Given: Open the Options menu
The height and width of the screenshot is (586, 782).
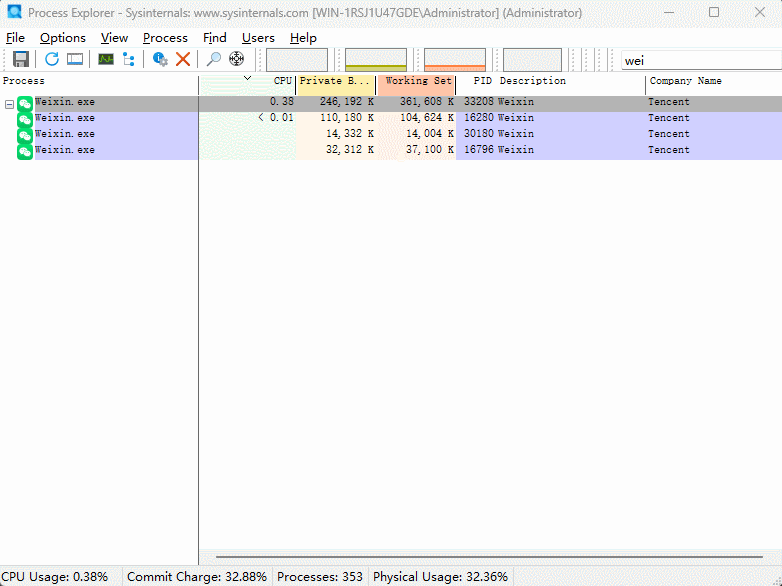Looking at the screenshot, I should pyautogui.click(x=63, y=38).
